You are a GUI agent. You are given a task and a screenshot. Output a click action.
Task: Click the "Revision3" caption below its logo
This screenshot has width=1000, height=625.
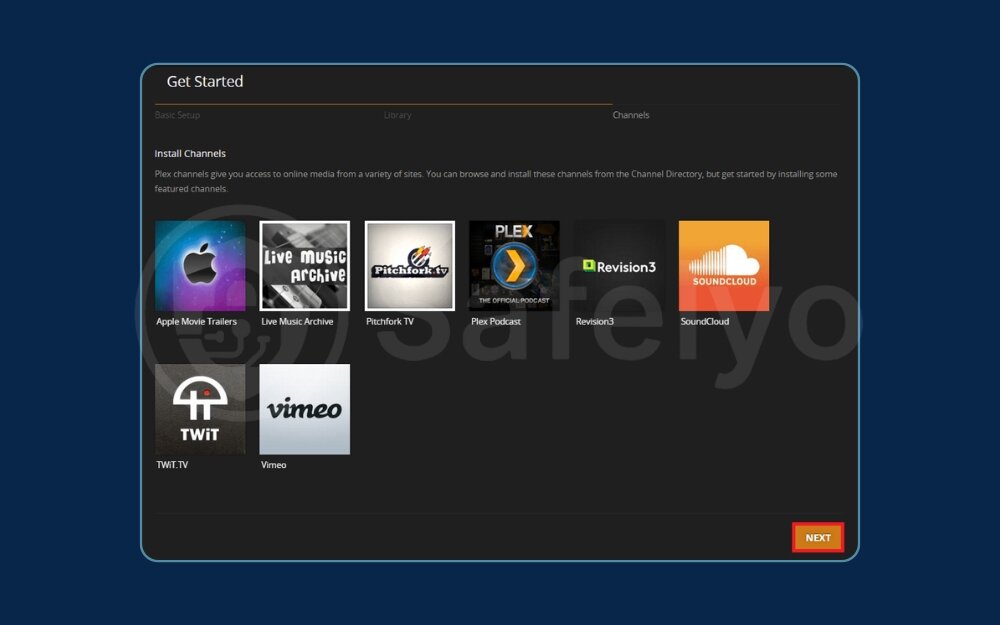pos(595,322)
